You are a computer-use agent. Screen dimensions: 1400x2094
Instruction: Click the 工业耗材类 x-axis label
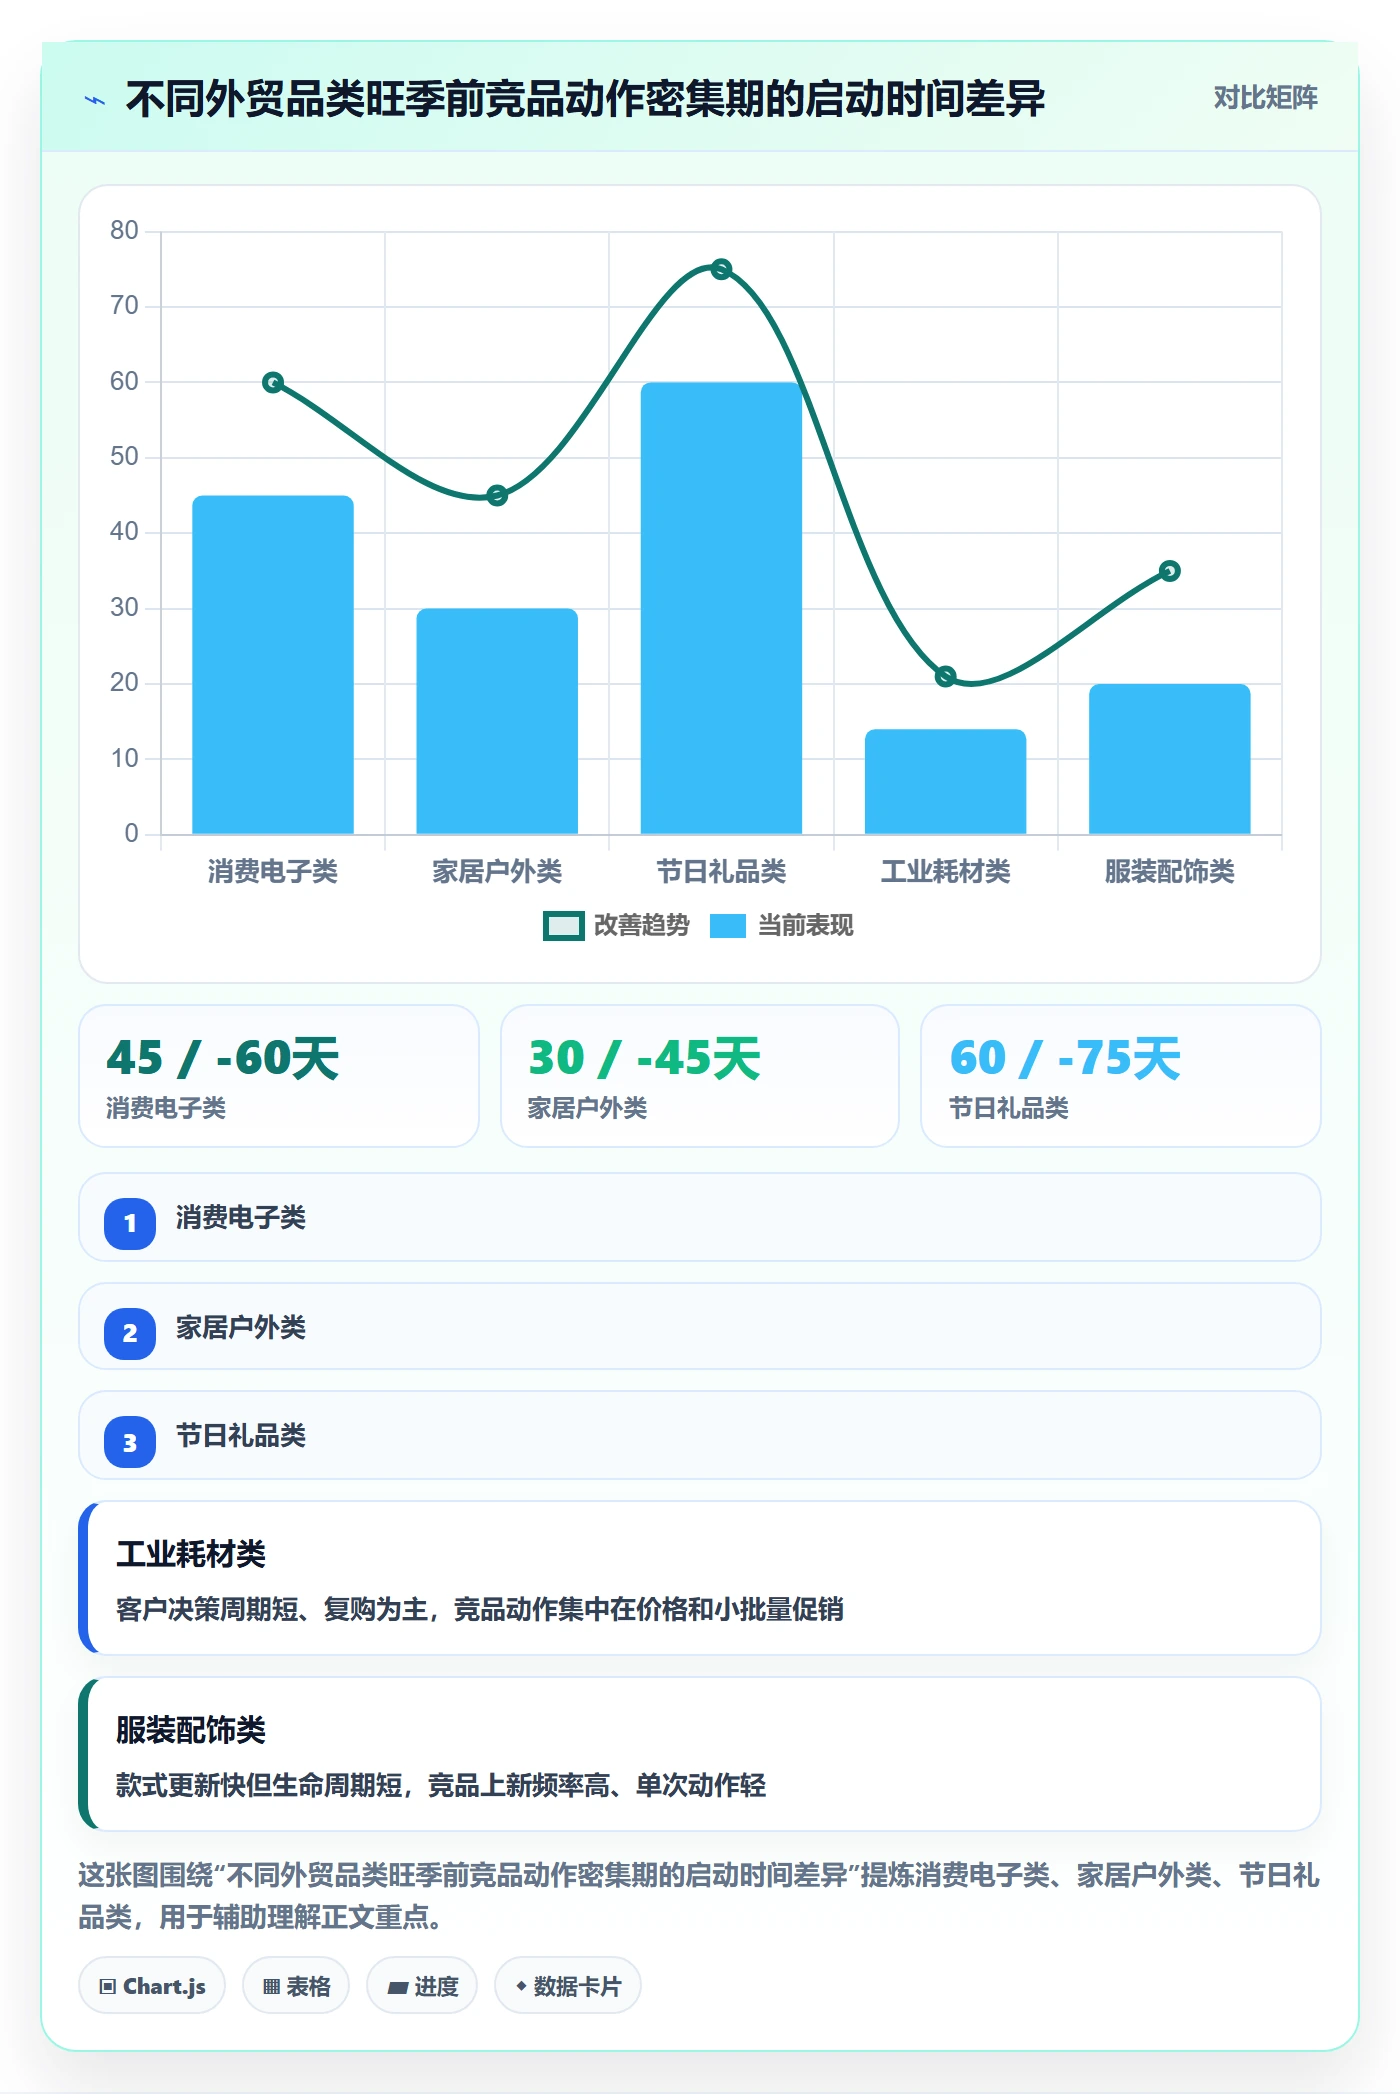(x=945, y=871)
